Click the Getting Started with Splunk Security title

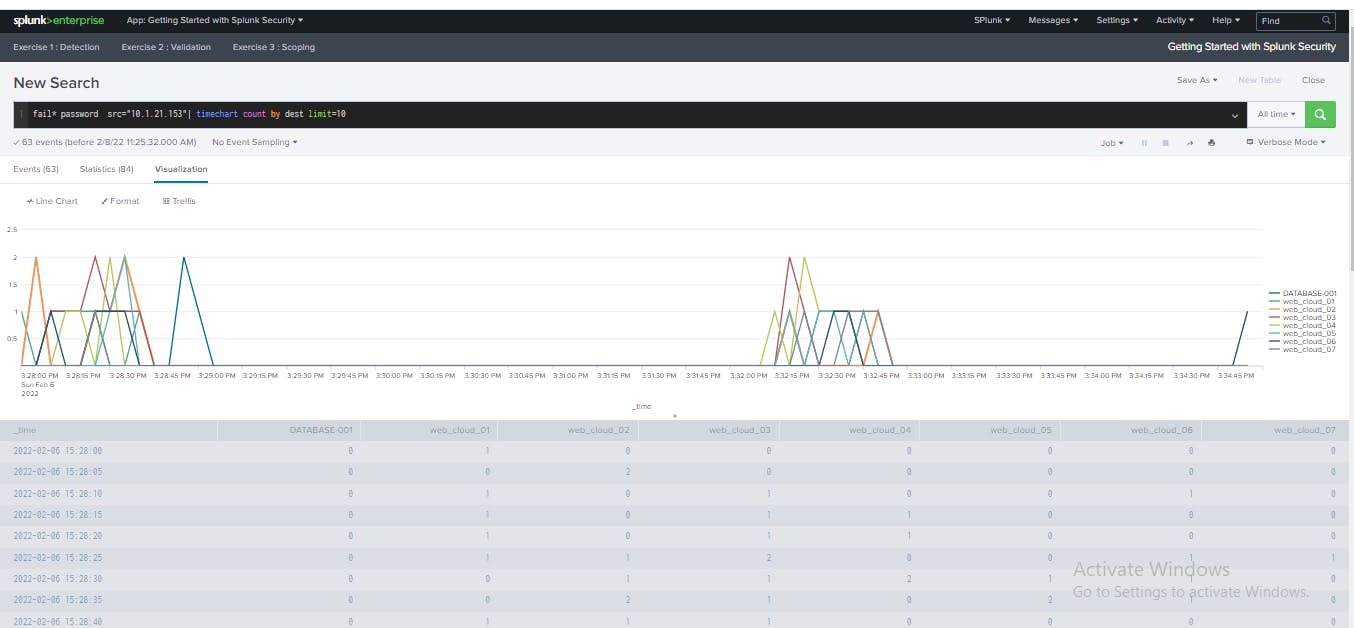pyautogui.click(x=1252, y=47)
